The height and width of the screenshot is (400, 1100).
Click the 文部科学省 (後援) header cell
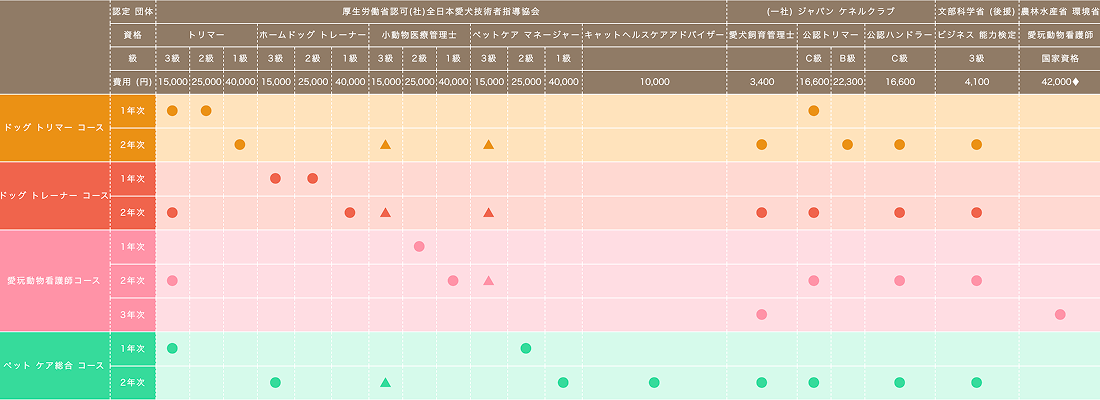(976, 10)
